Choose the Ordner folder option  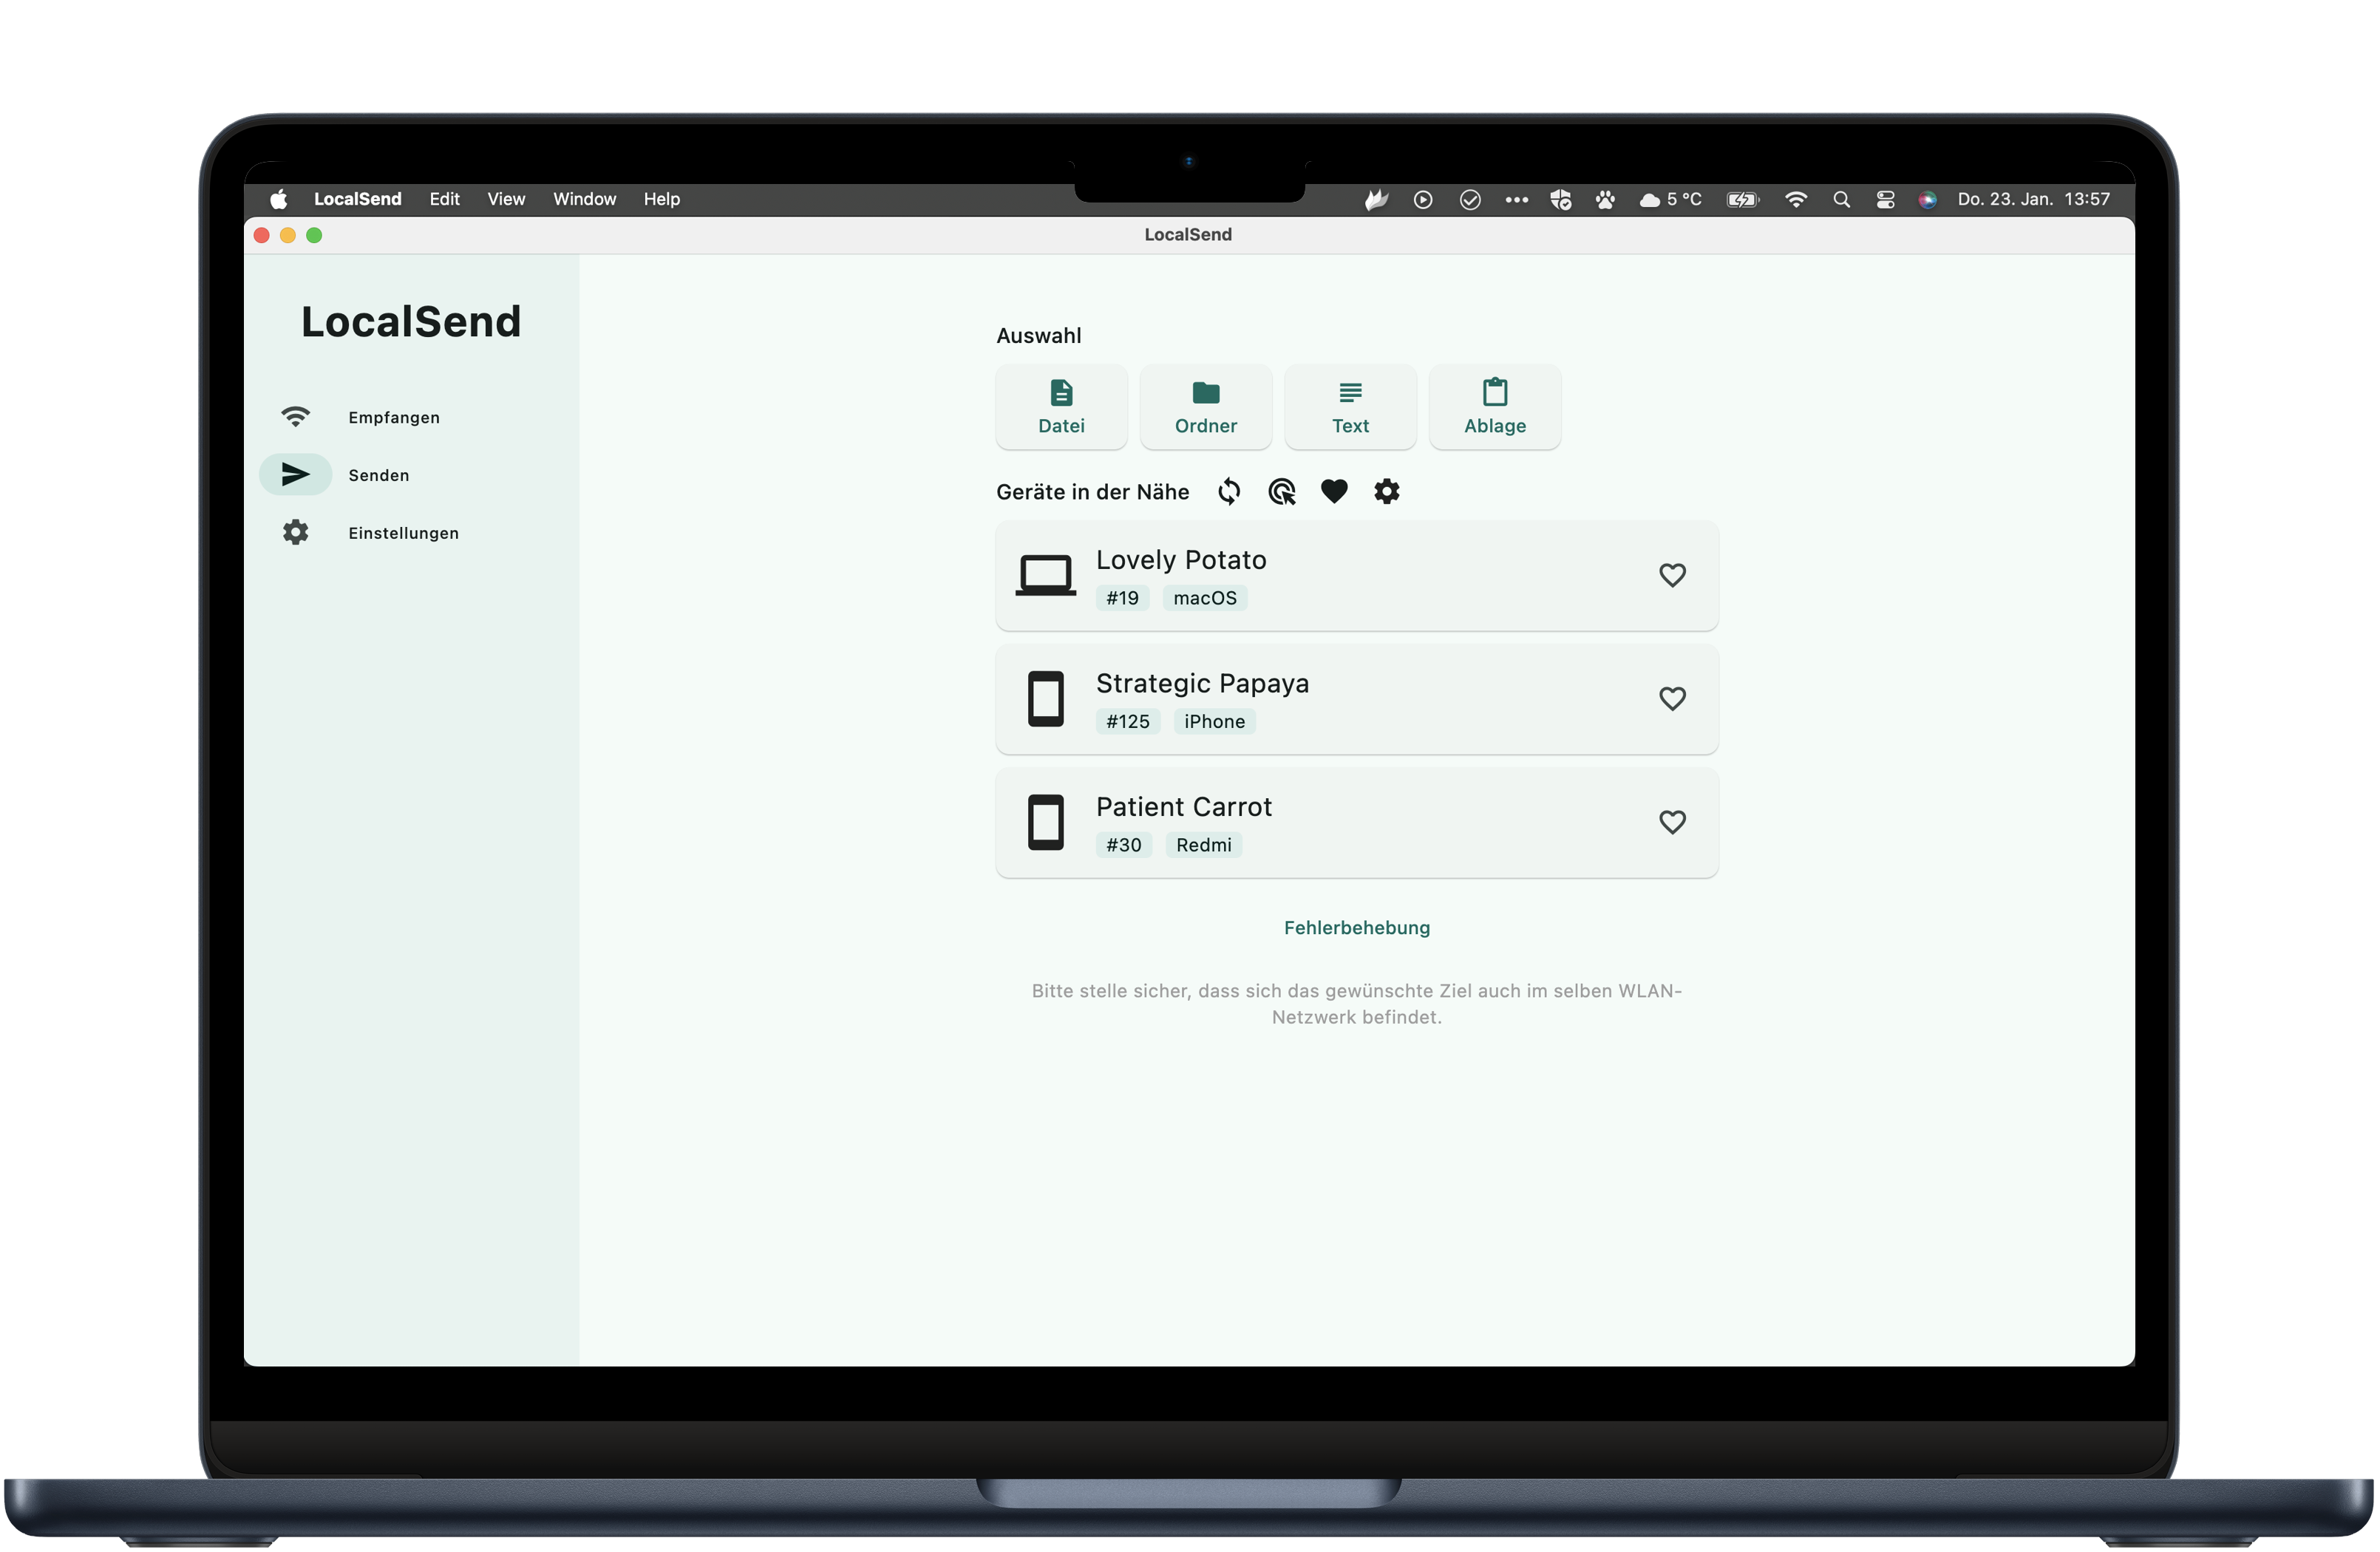1205,407
